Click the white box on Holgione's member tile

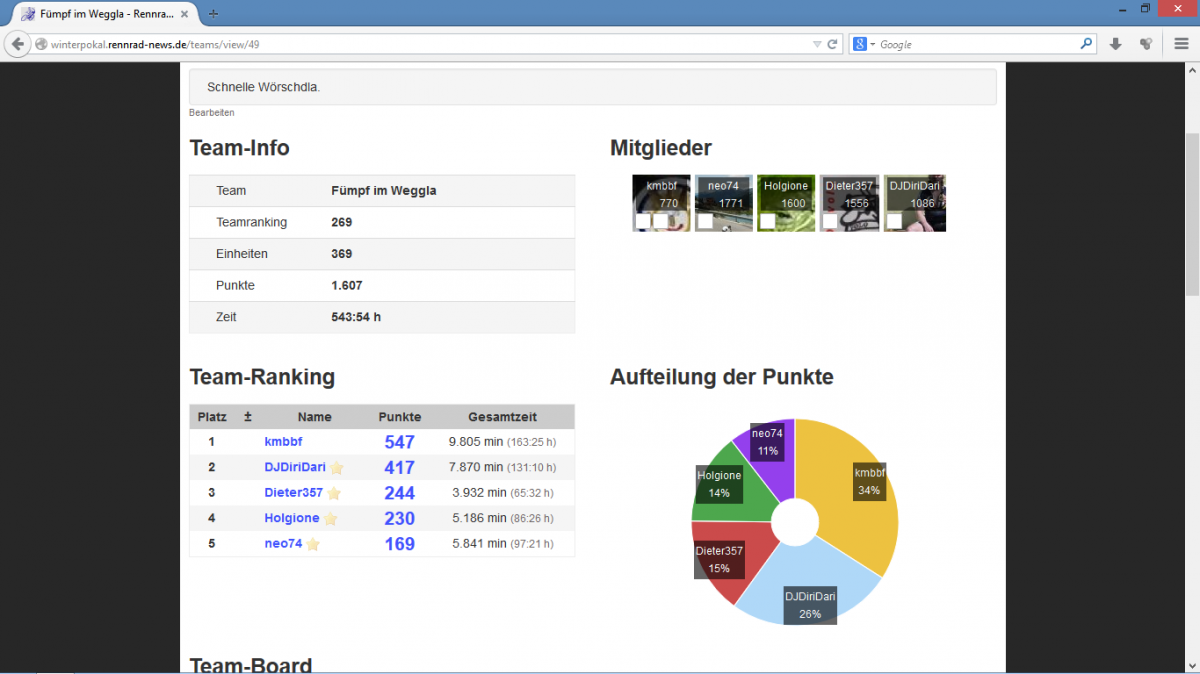(x=767, y=221)
